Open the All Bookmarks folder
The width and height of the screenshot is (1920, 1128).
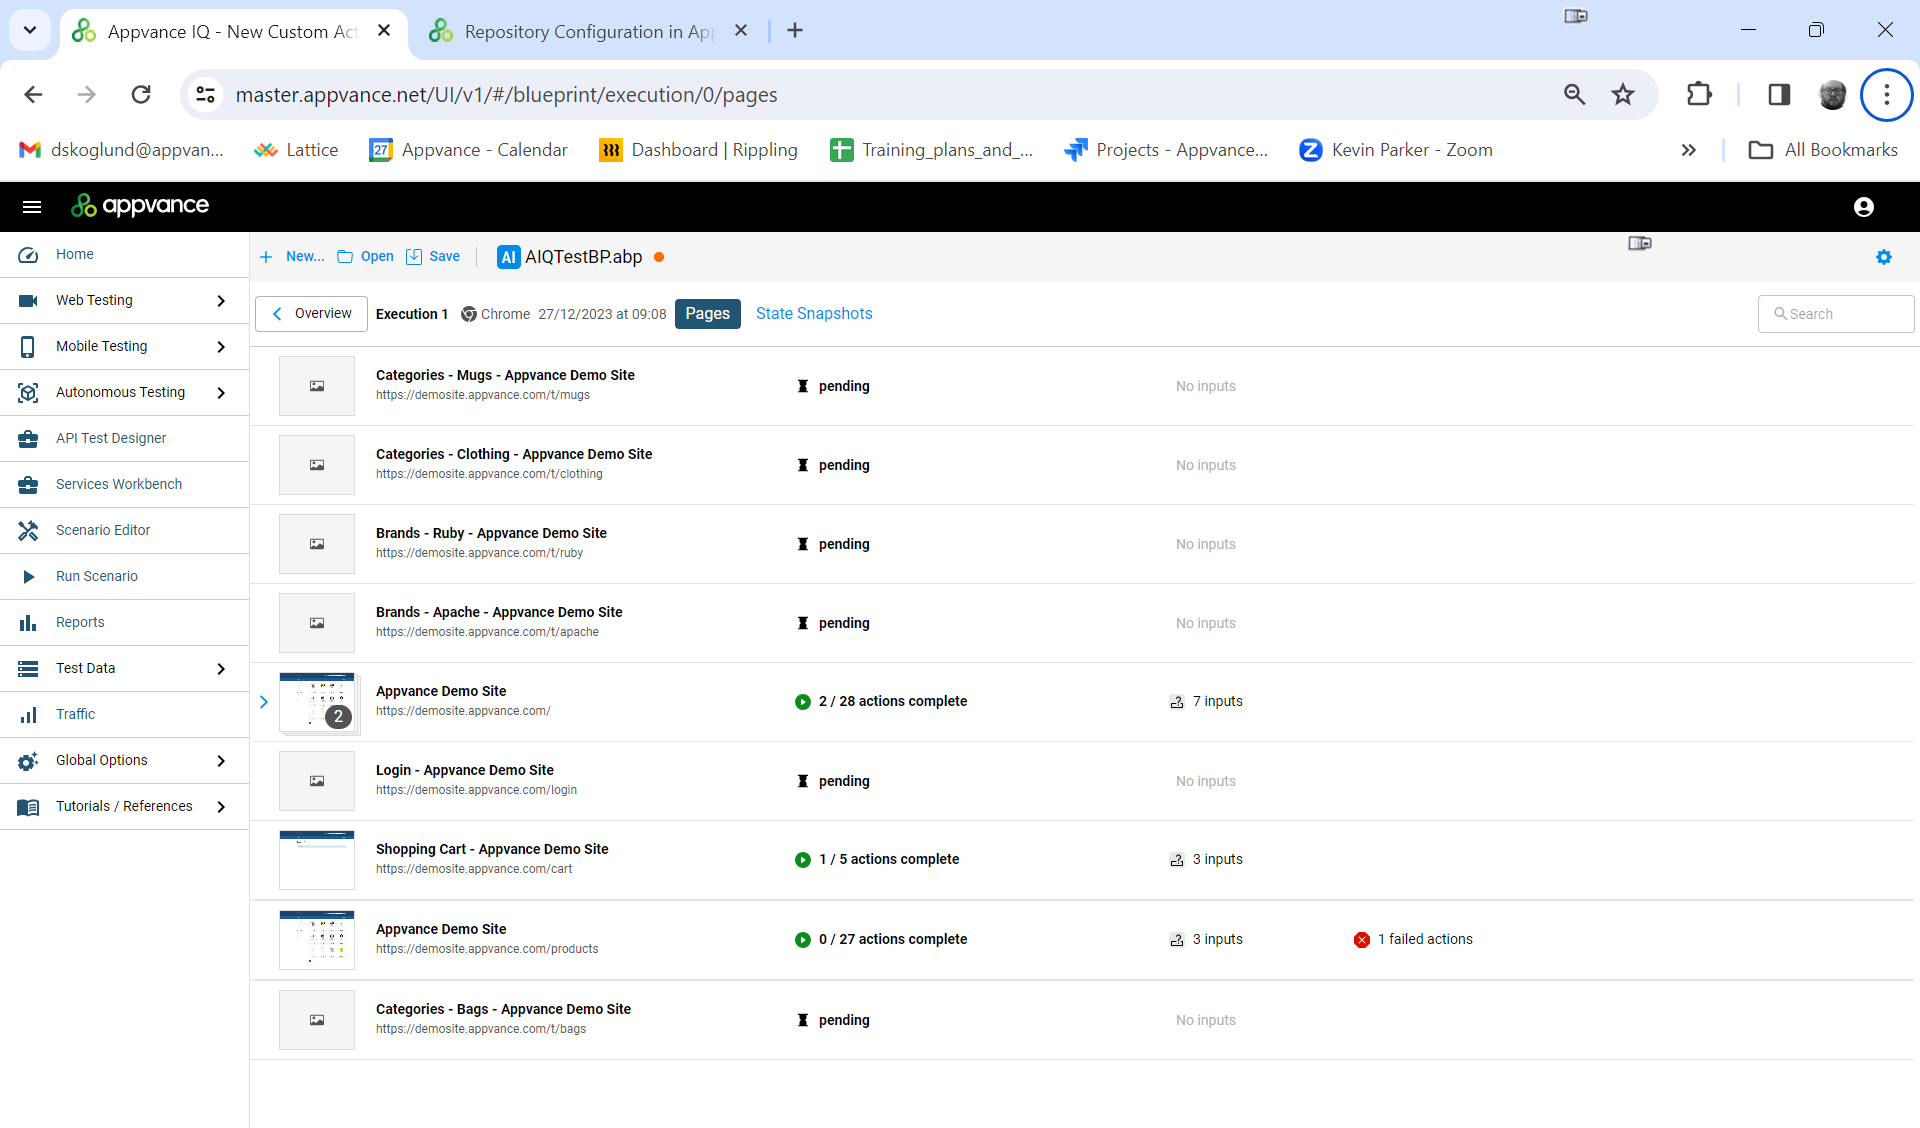[x=1822, y=150]
